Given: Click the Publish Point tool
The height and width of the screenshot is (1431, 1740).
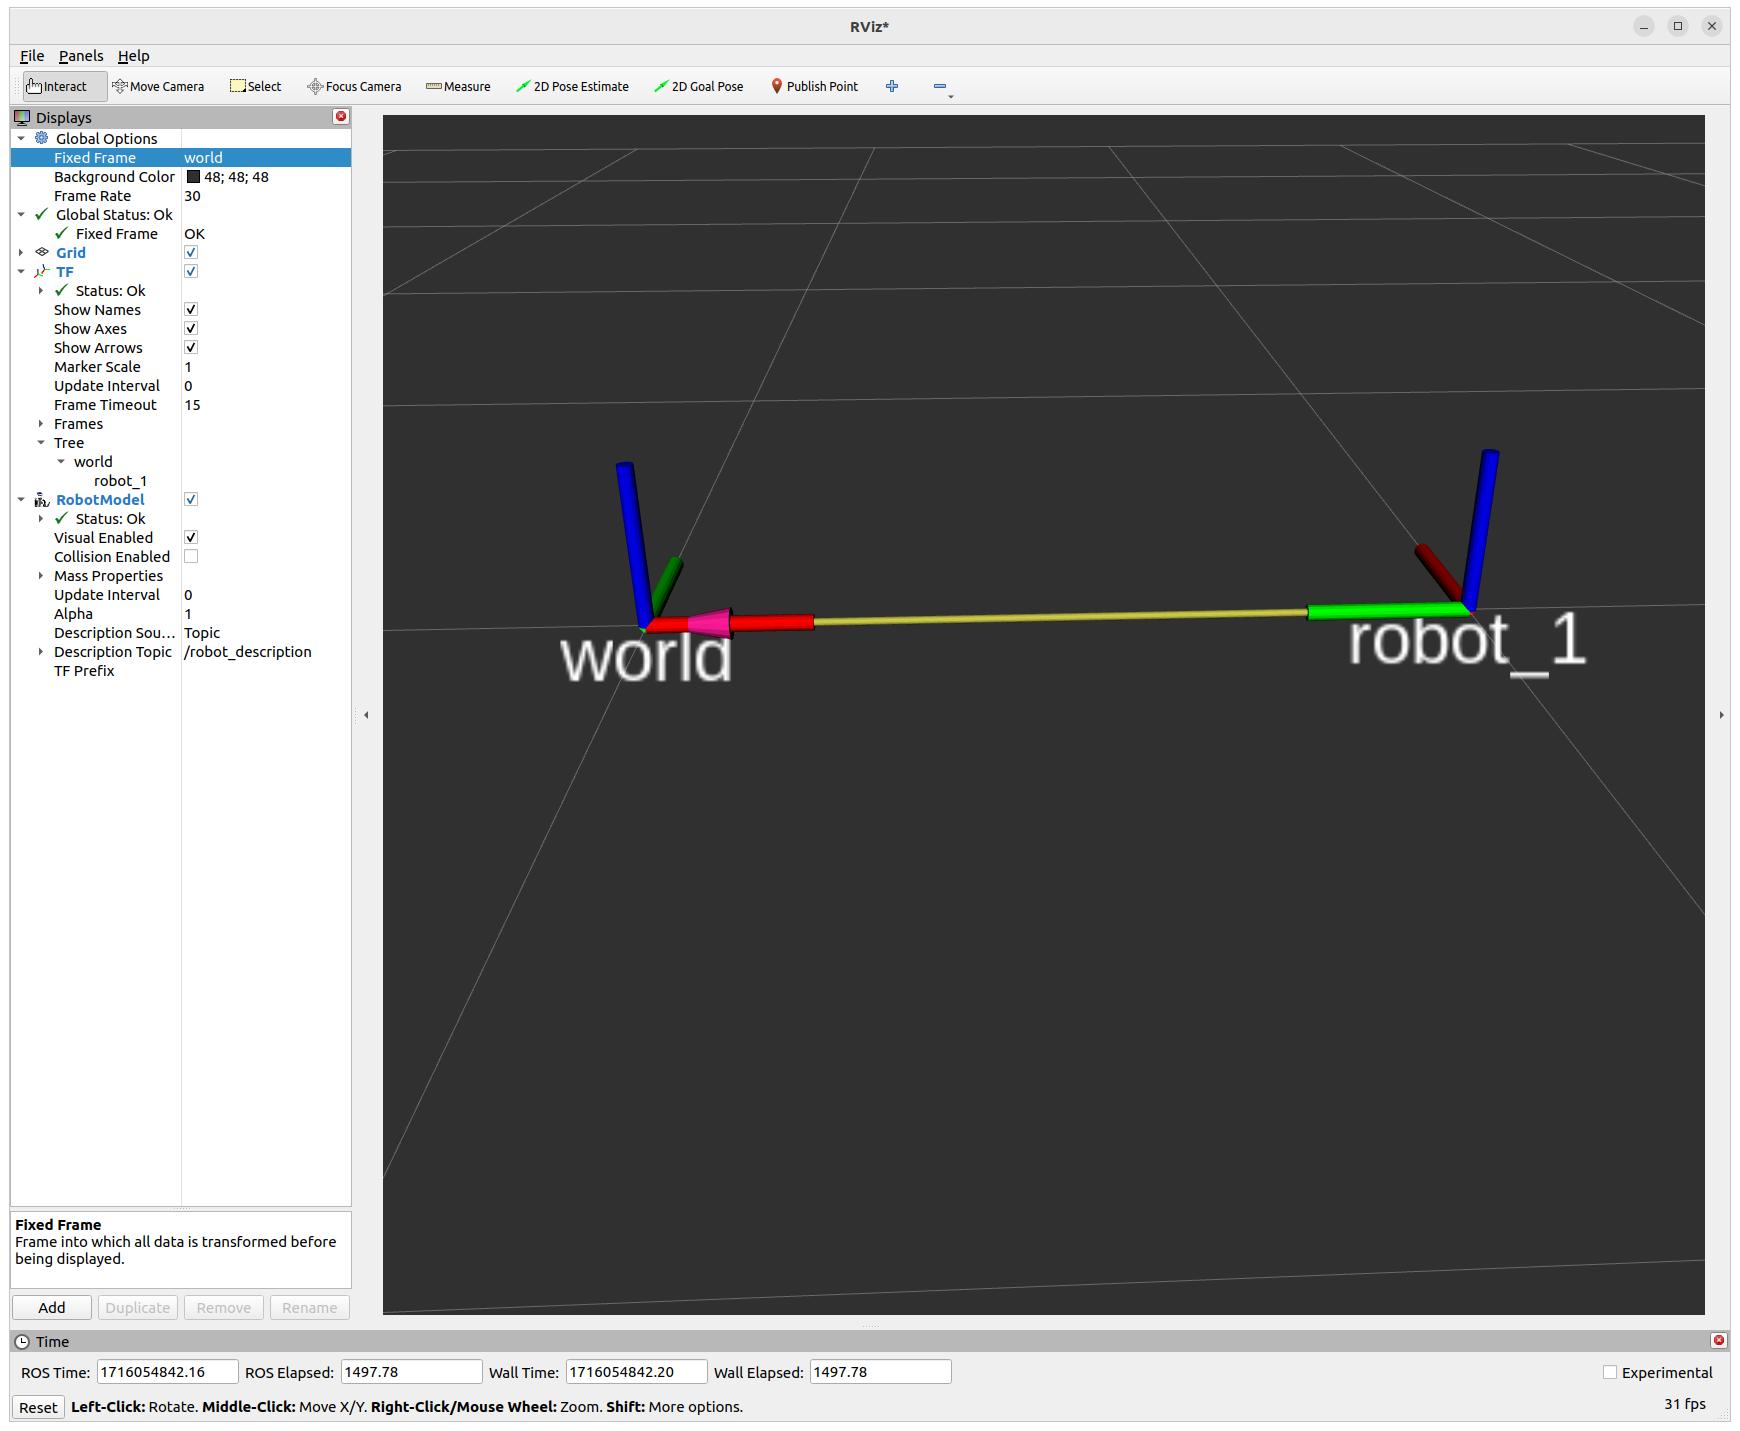Looking at the screenshot, I should [814, 86].
